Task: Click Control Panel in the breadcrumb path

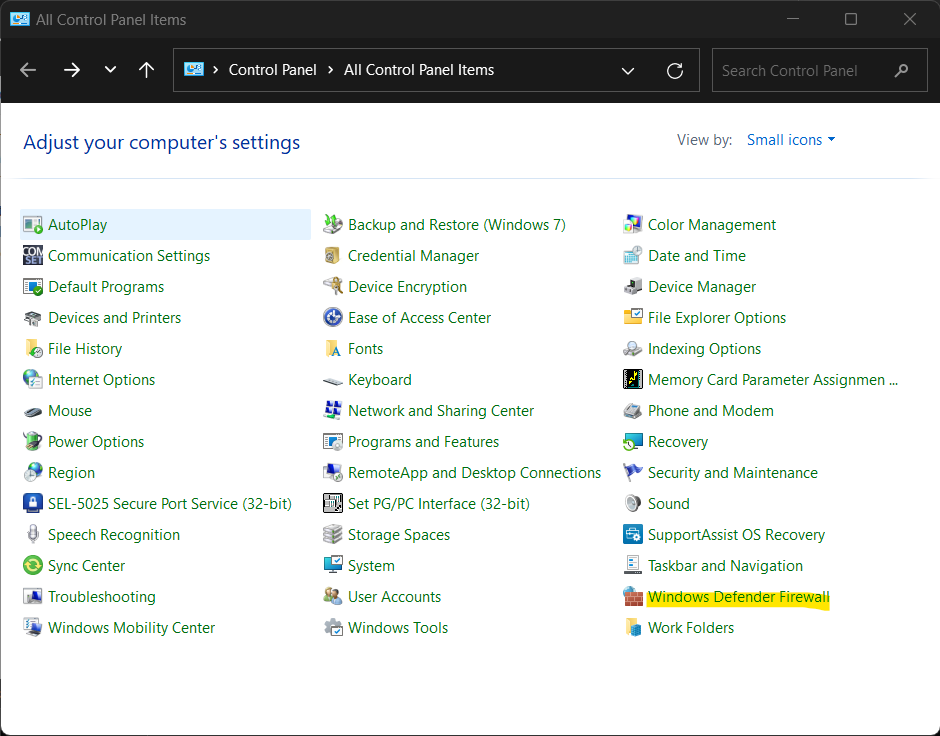Action: coord(272,70)
